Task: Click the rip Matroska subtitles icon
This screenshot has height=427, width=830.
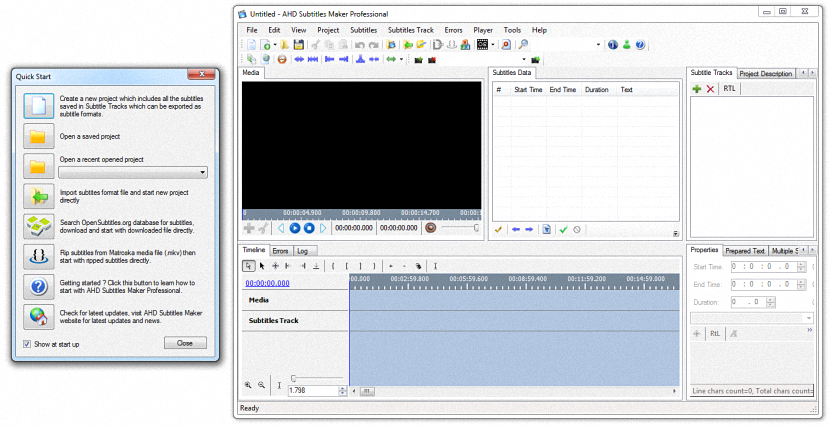Action: [x=39, y=257]
